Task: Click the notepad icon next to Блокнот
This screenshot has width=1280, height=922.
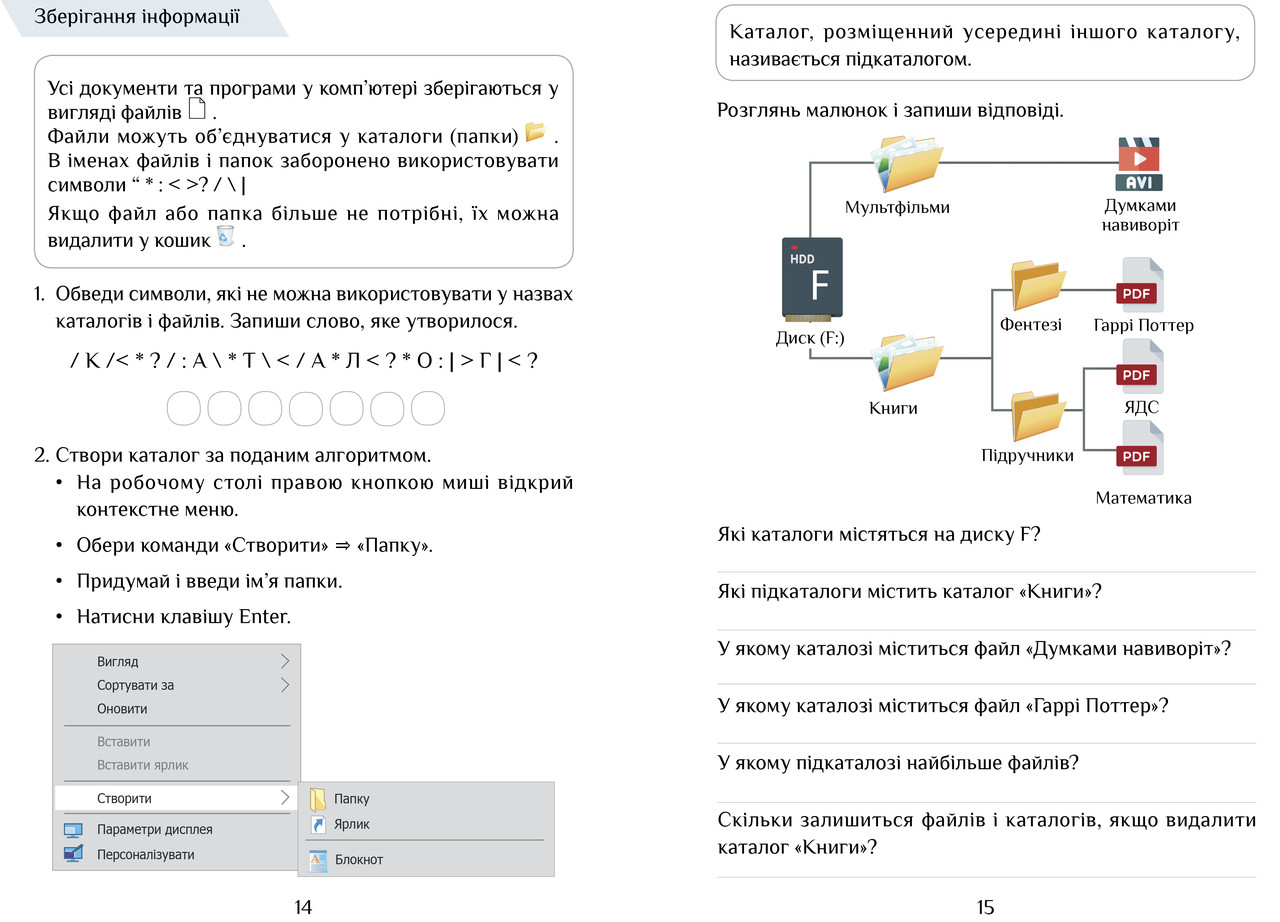Action: (x=318, y=859)
